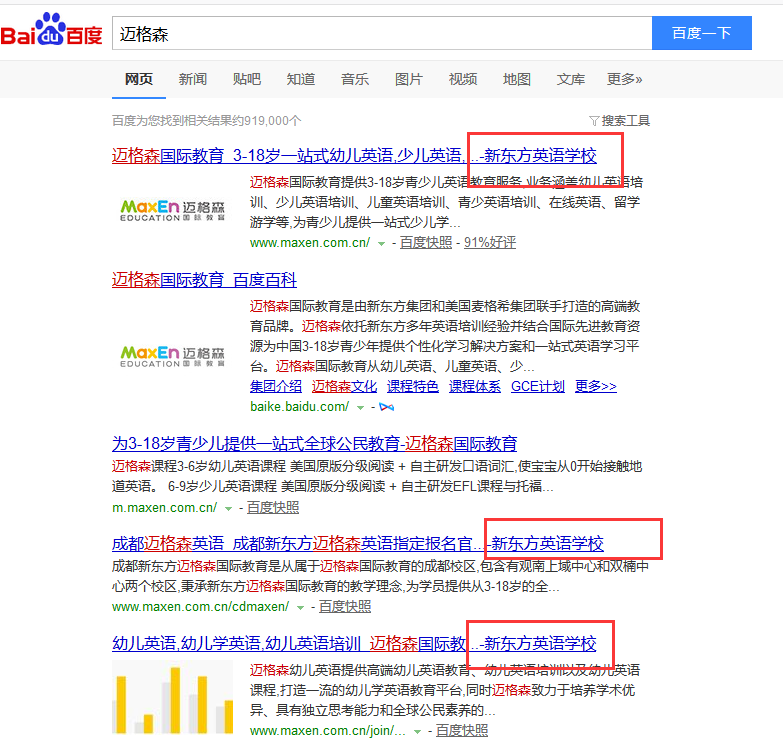Viewport: 783px width, 743px height.
Task: Open the 文库 tab
Action: coord(571,79)
